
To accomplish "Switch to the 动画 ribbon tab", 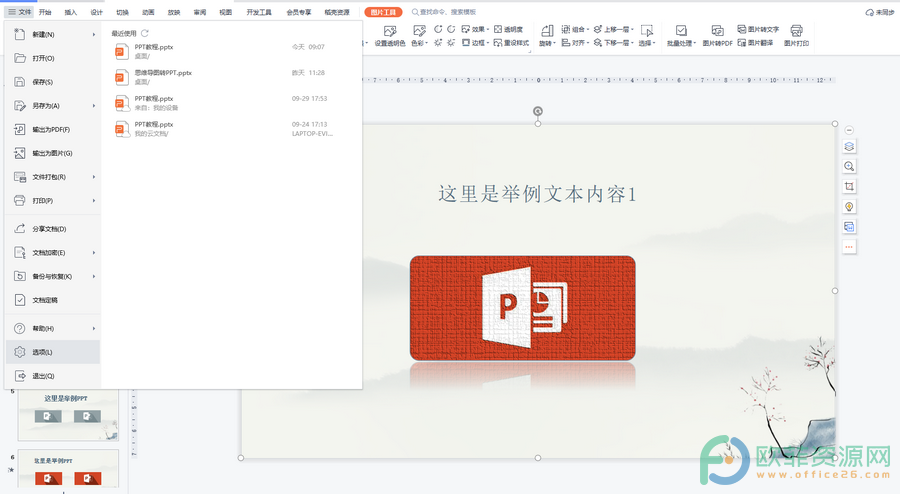I will pyautogui.click(x=148, y=12).
